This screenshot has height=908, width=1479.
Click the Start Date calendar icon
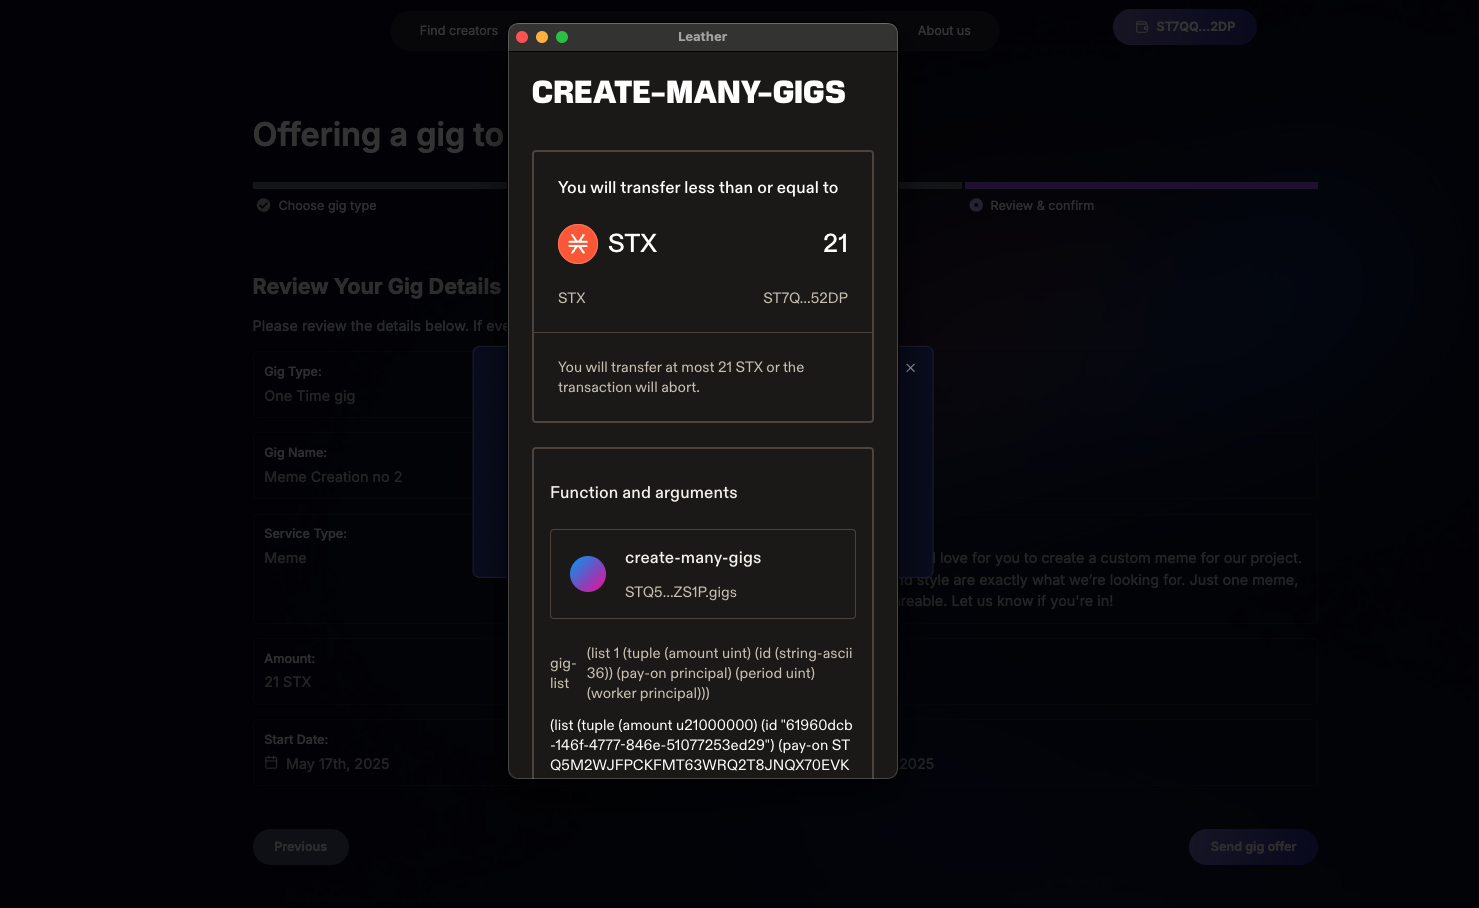(271, 763)
